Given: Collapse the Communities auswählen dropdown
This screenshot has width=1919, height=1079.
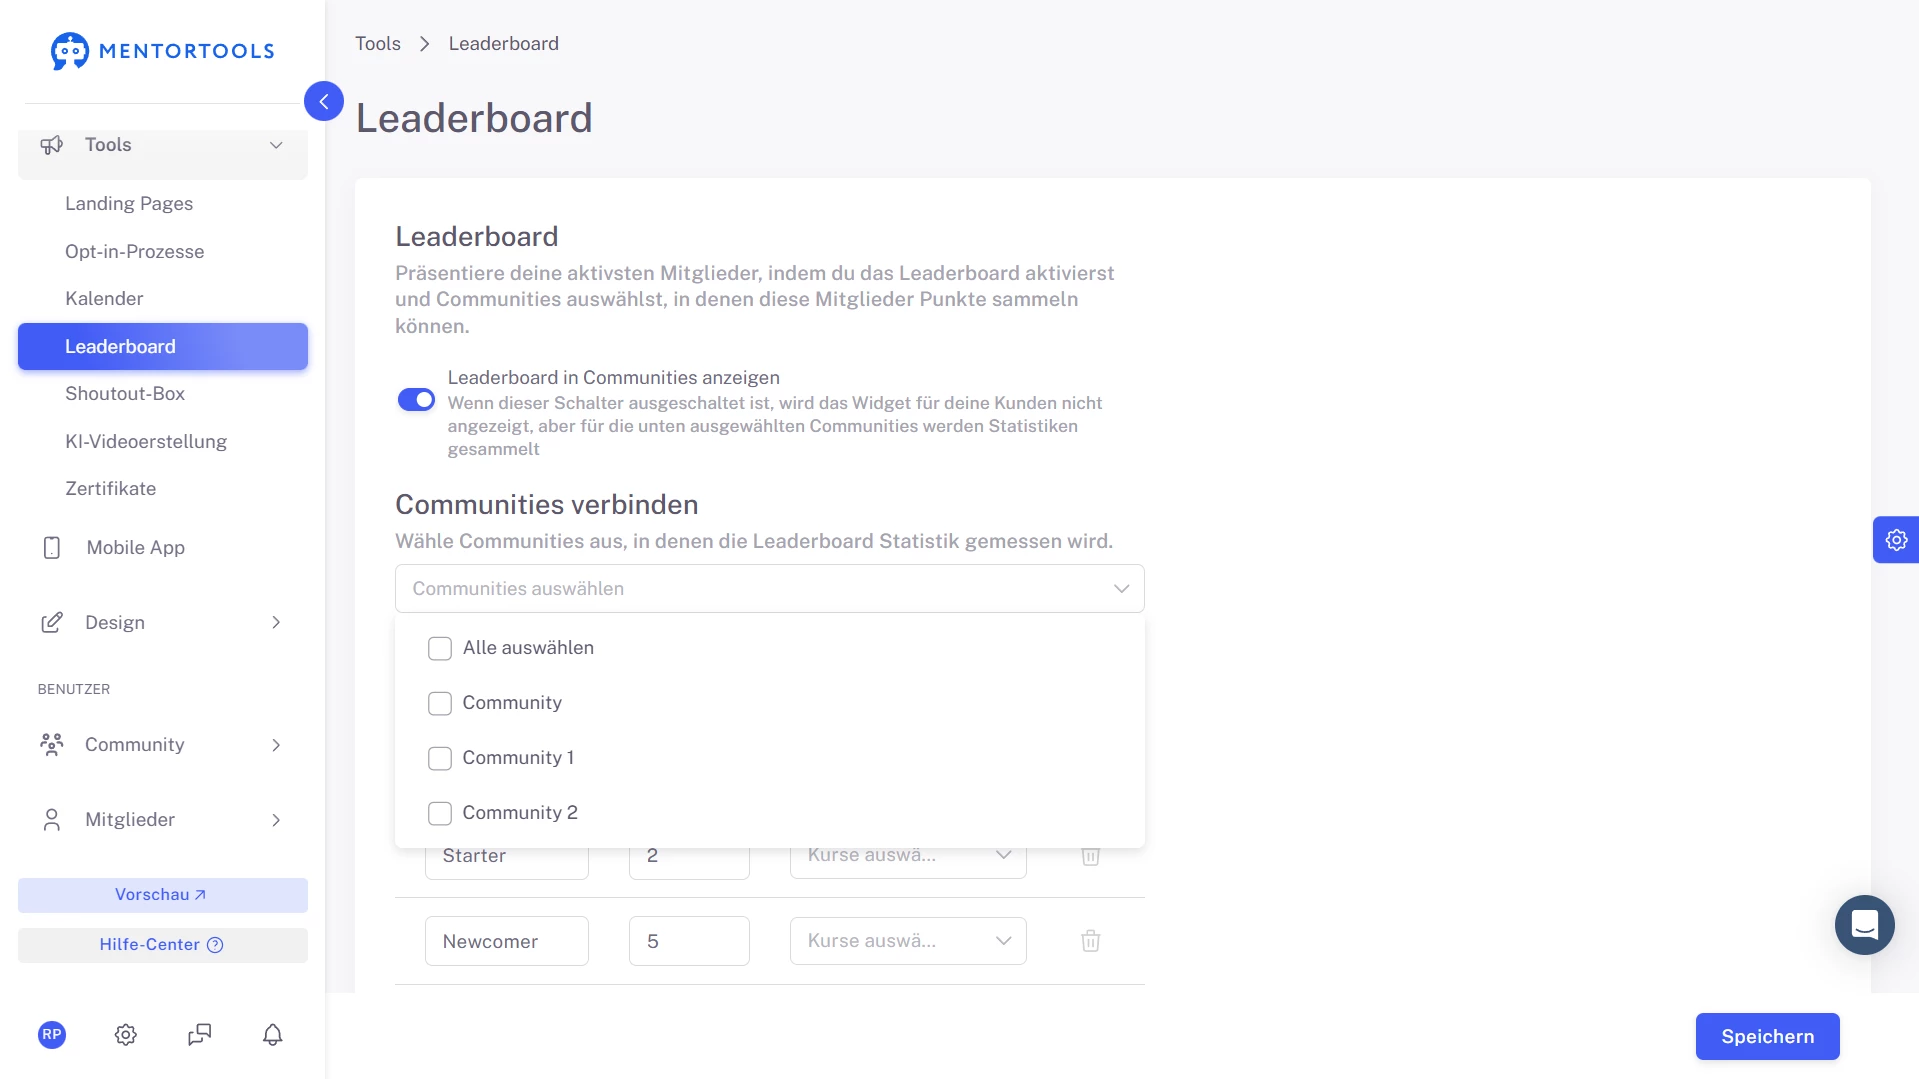Looking at the screenshot, I should click(1121, 589).
